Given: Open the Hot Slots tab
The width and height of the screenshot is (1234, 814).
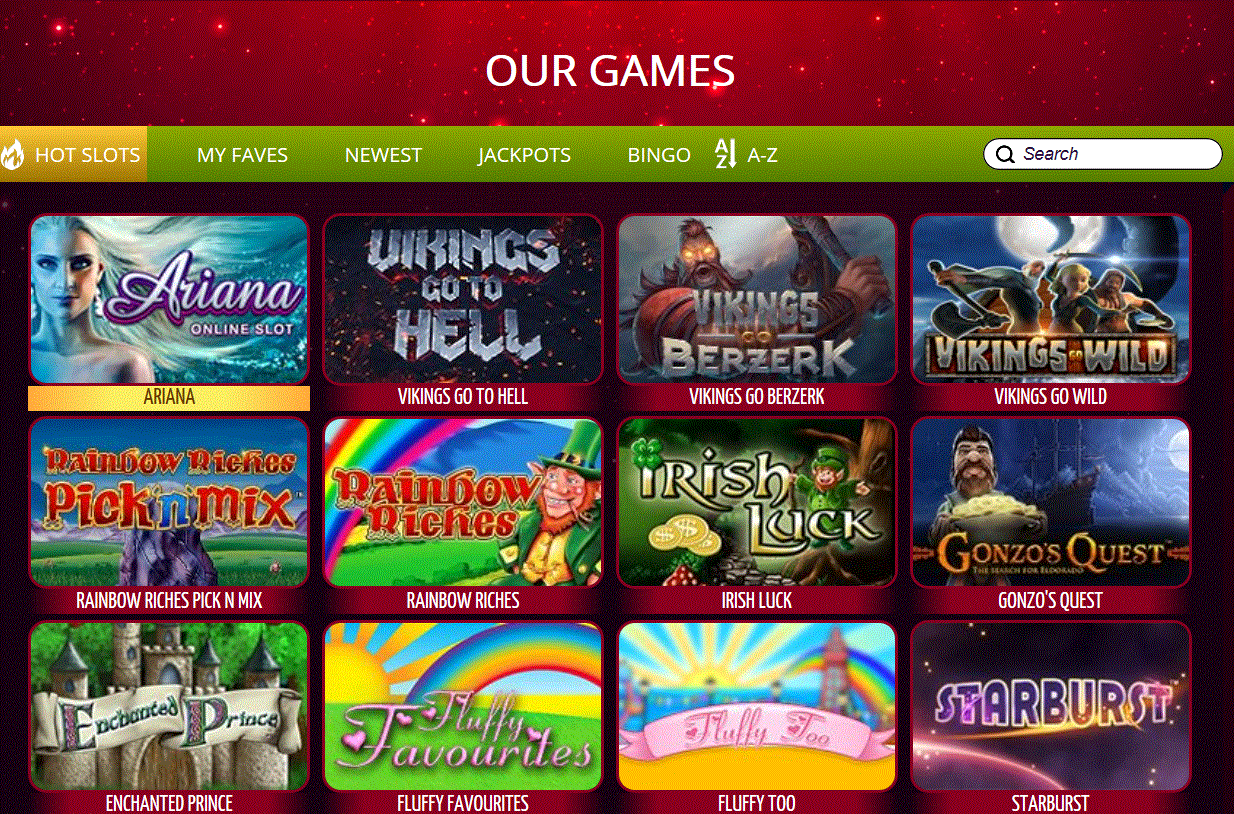Looking at the screenshot, I should point(74,154).
